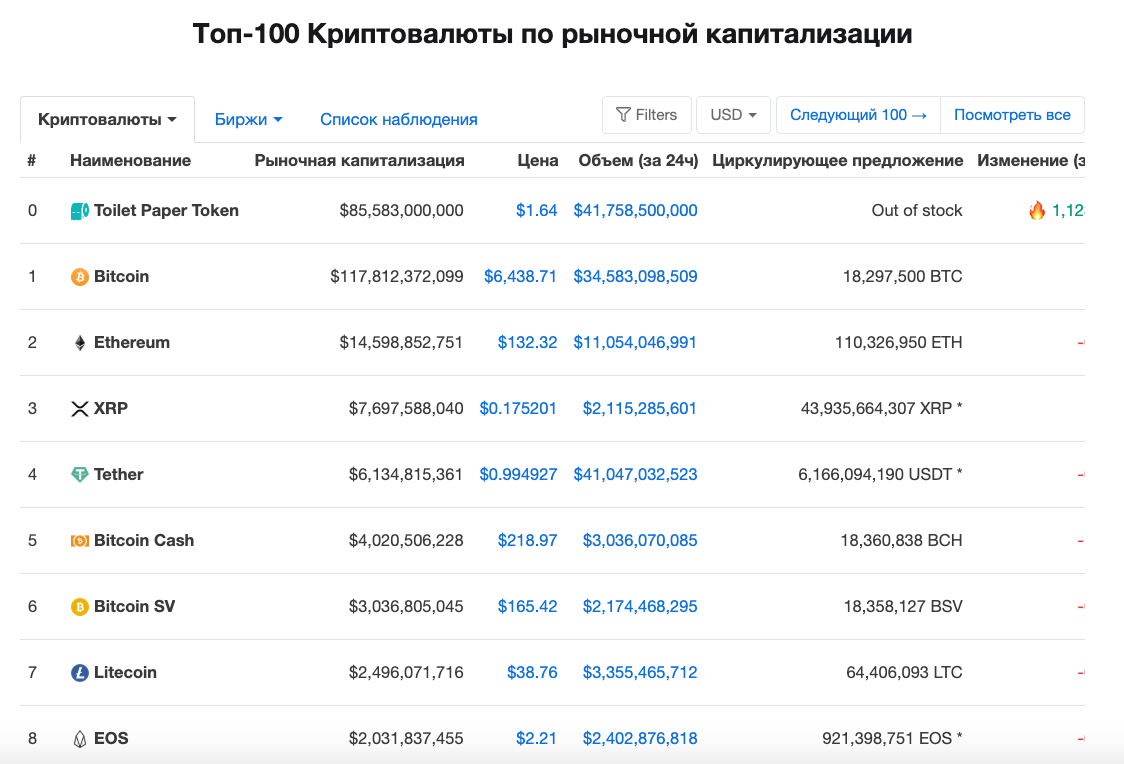Open Ethereum volume link $11,054,046,991
1124x764 pixels.
(635, 343)
